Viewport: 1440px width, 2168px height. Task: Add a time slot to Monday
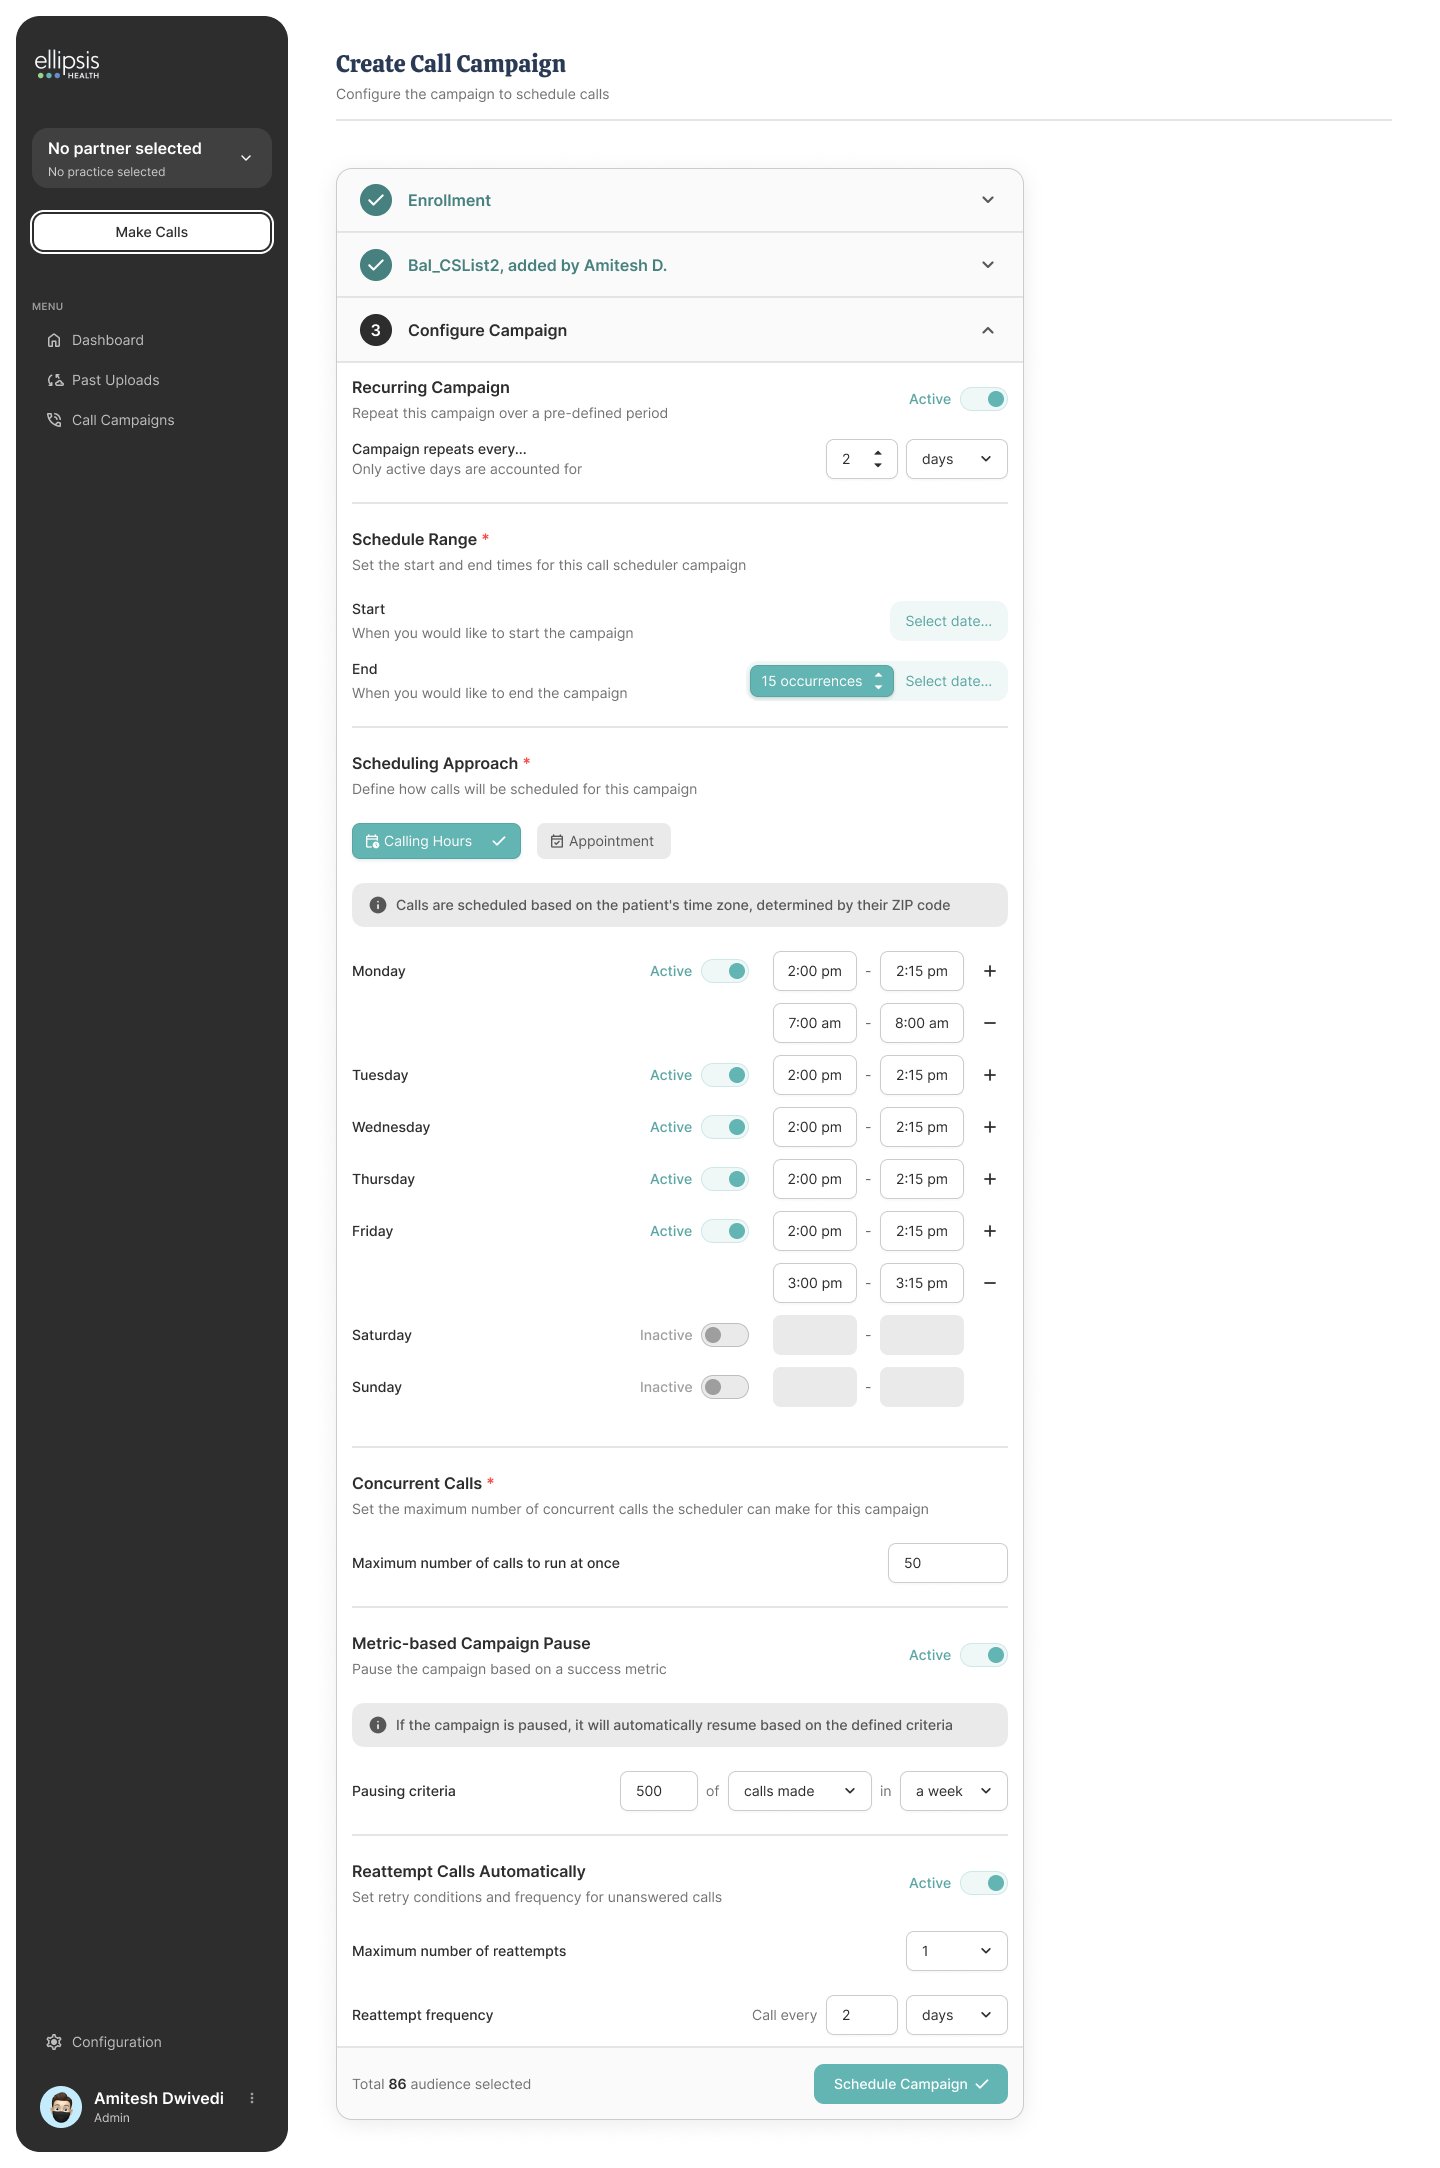coord(990,971)
